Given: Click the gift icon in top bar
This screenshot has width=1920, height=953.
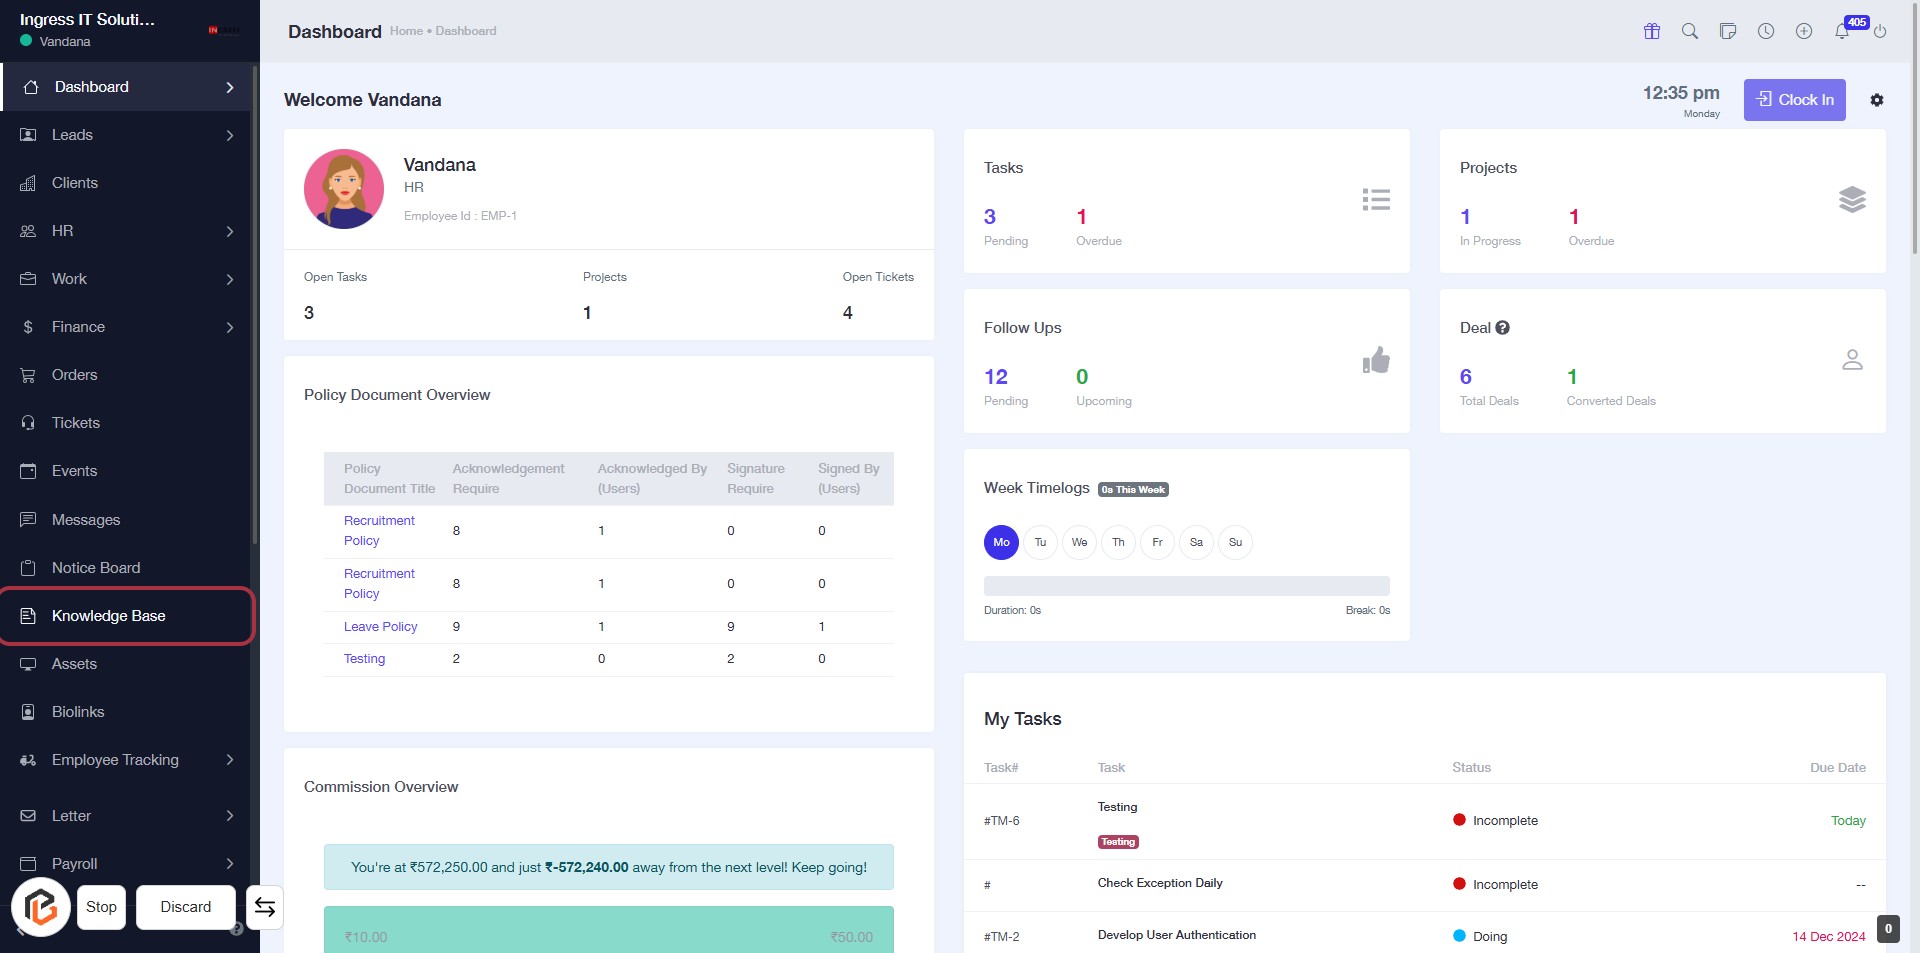Looking at the screenshot, I should [x=1652, y=31].
